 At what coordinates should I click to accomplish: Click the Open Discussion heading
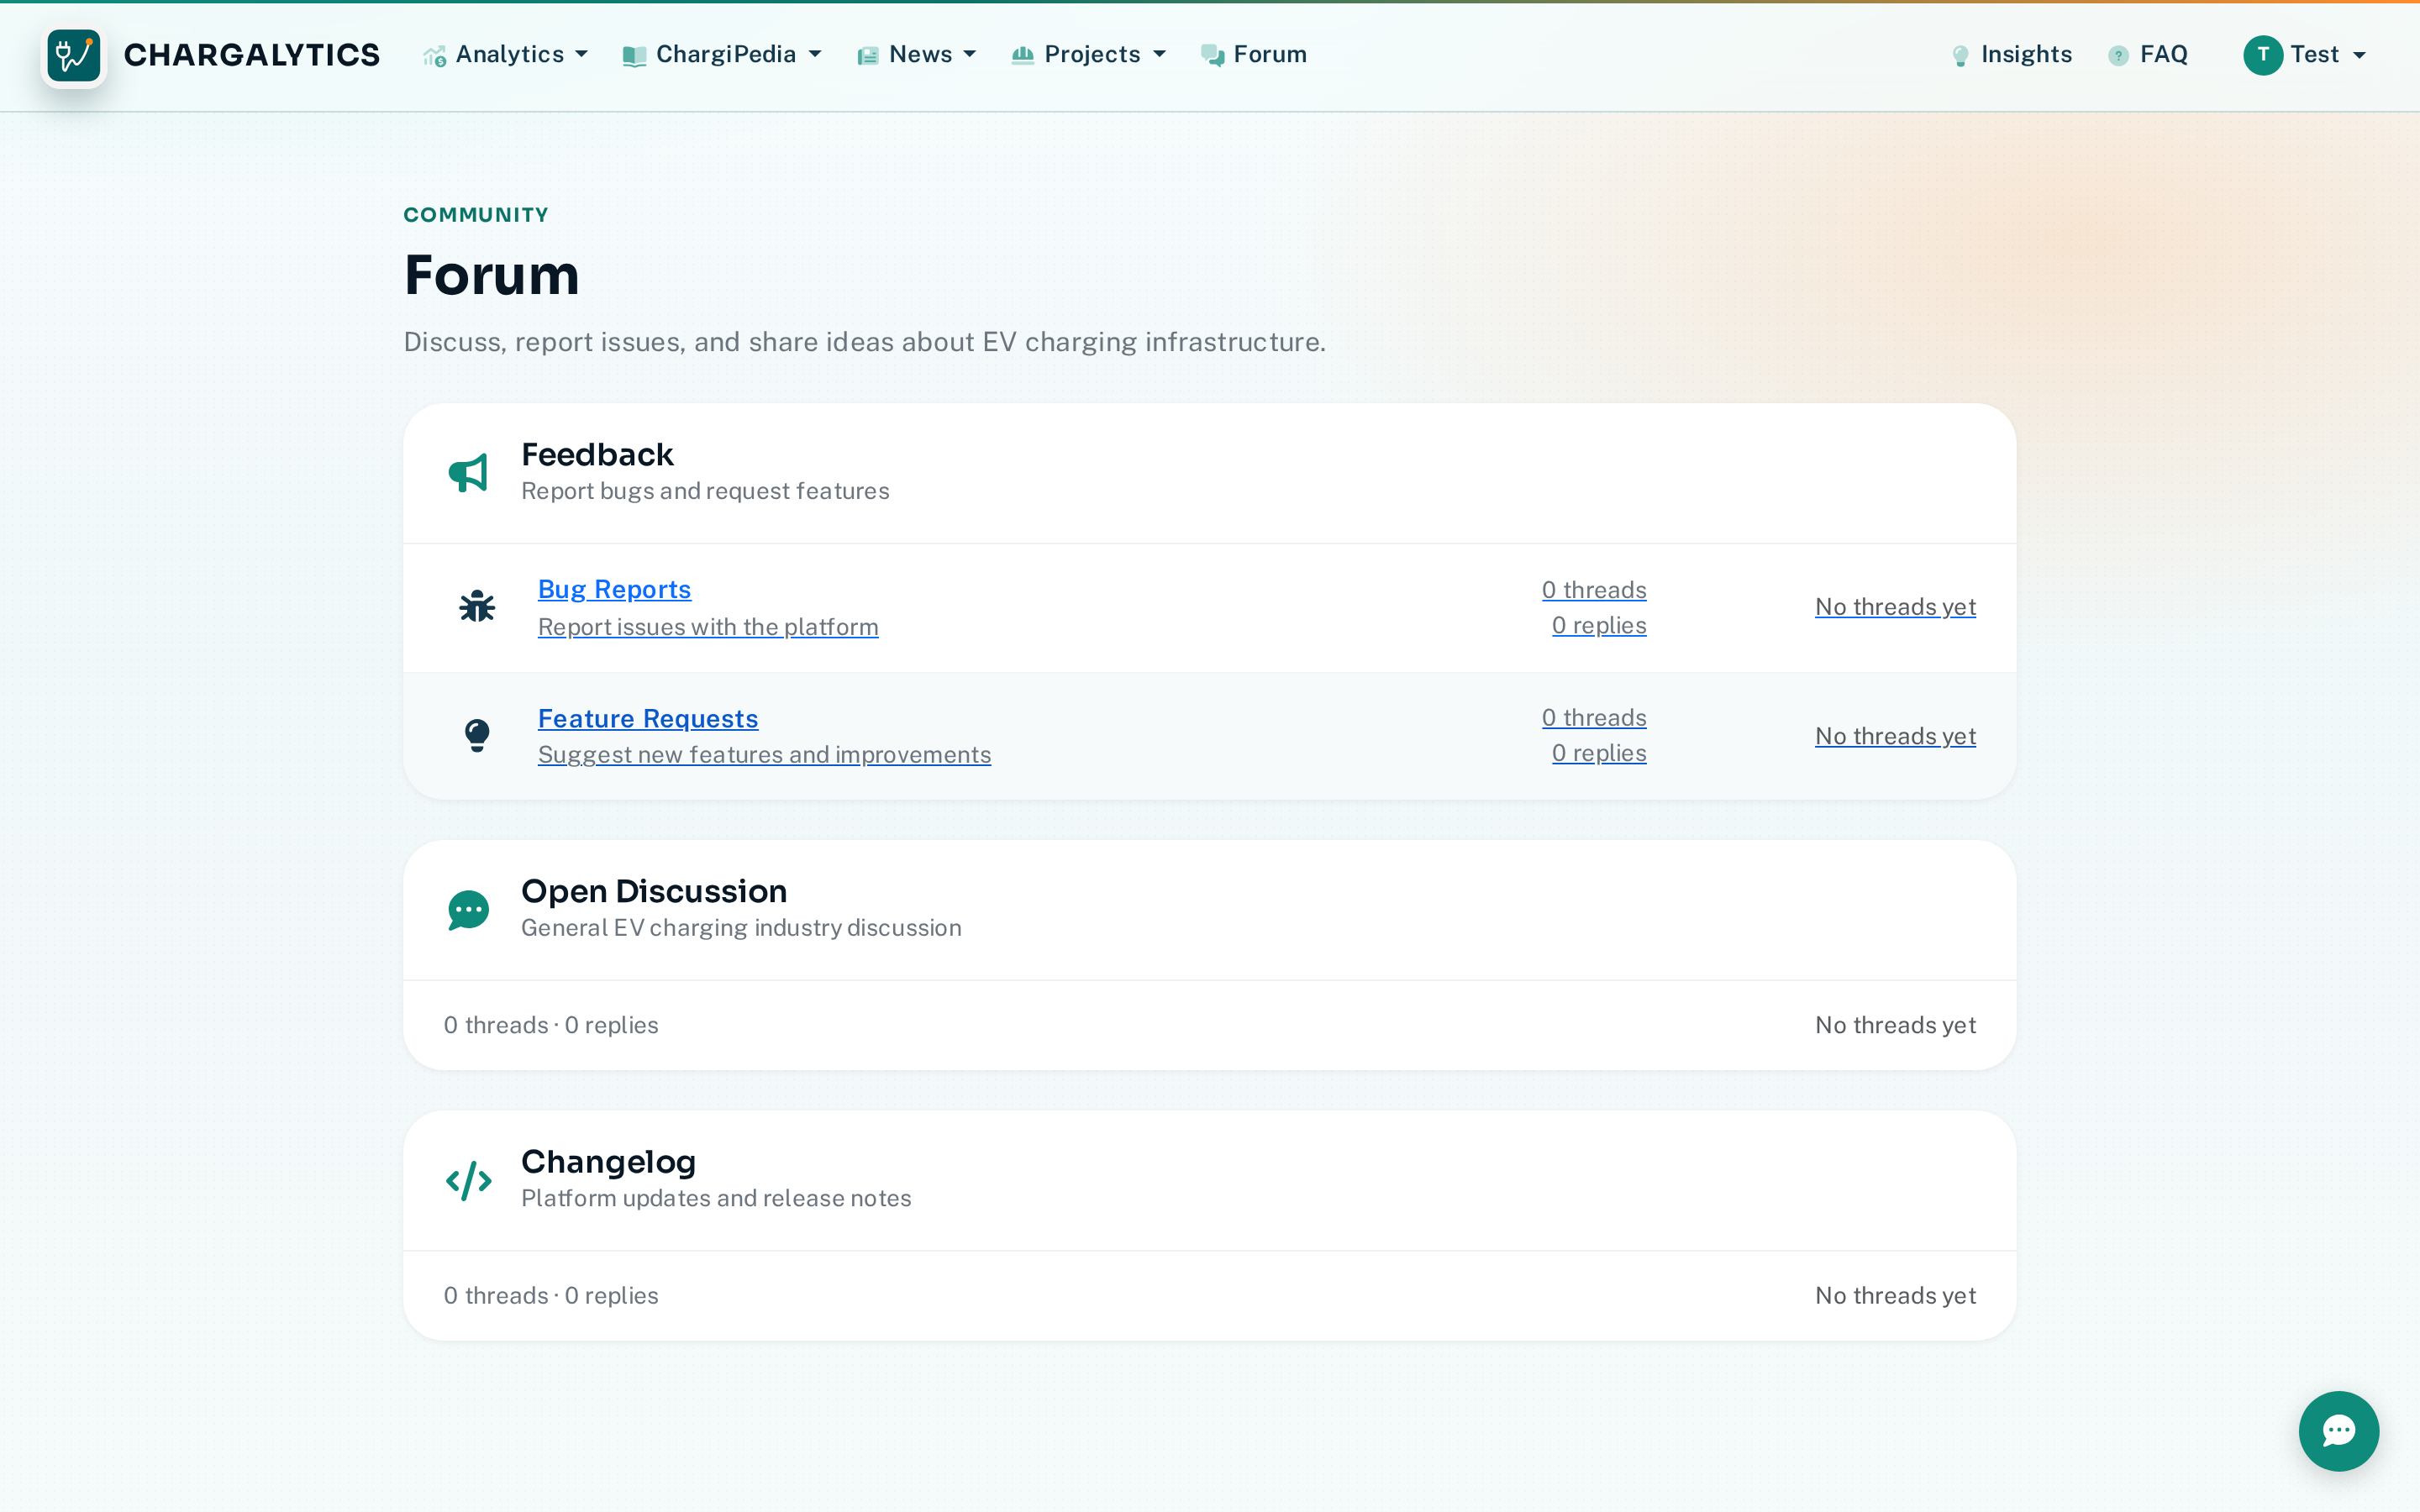point(654,891)
